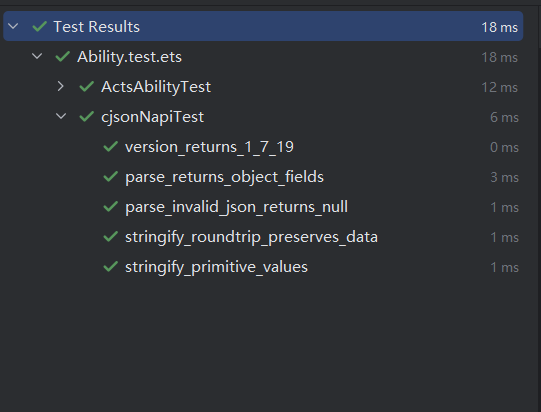Click the passed checkmark beside cjsonNapiTest
541x412 pixels.
point(87,116)
